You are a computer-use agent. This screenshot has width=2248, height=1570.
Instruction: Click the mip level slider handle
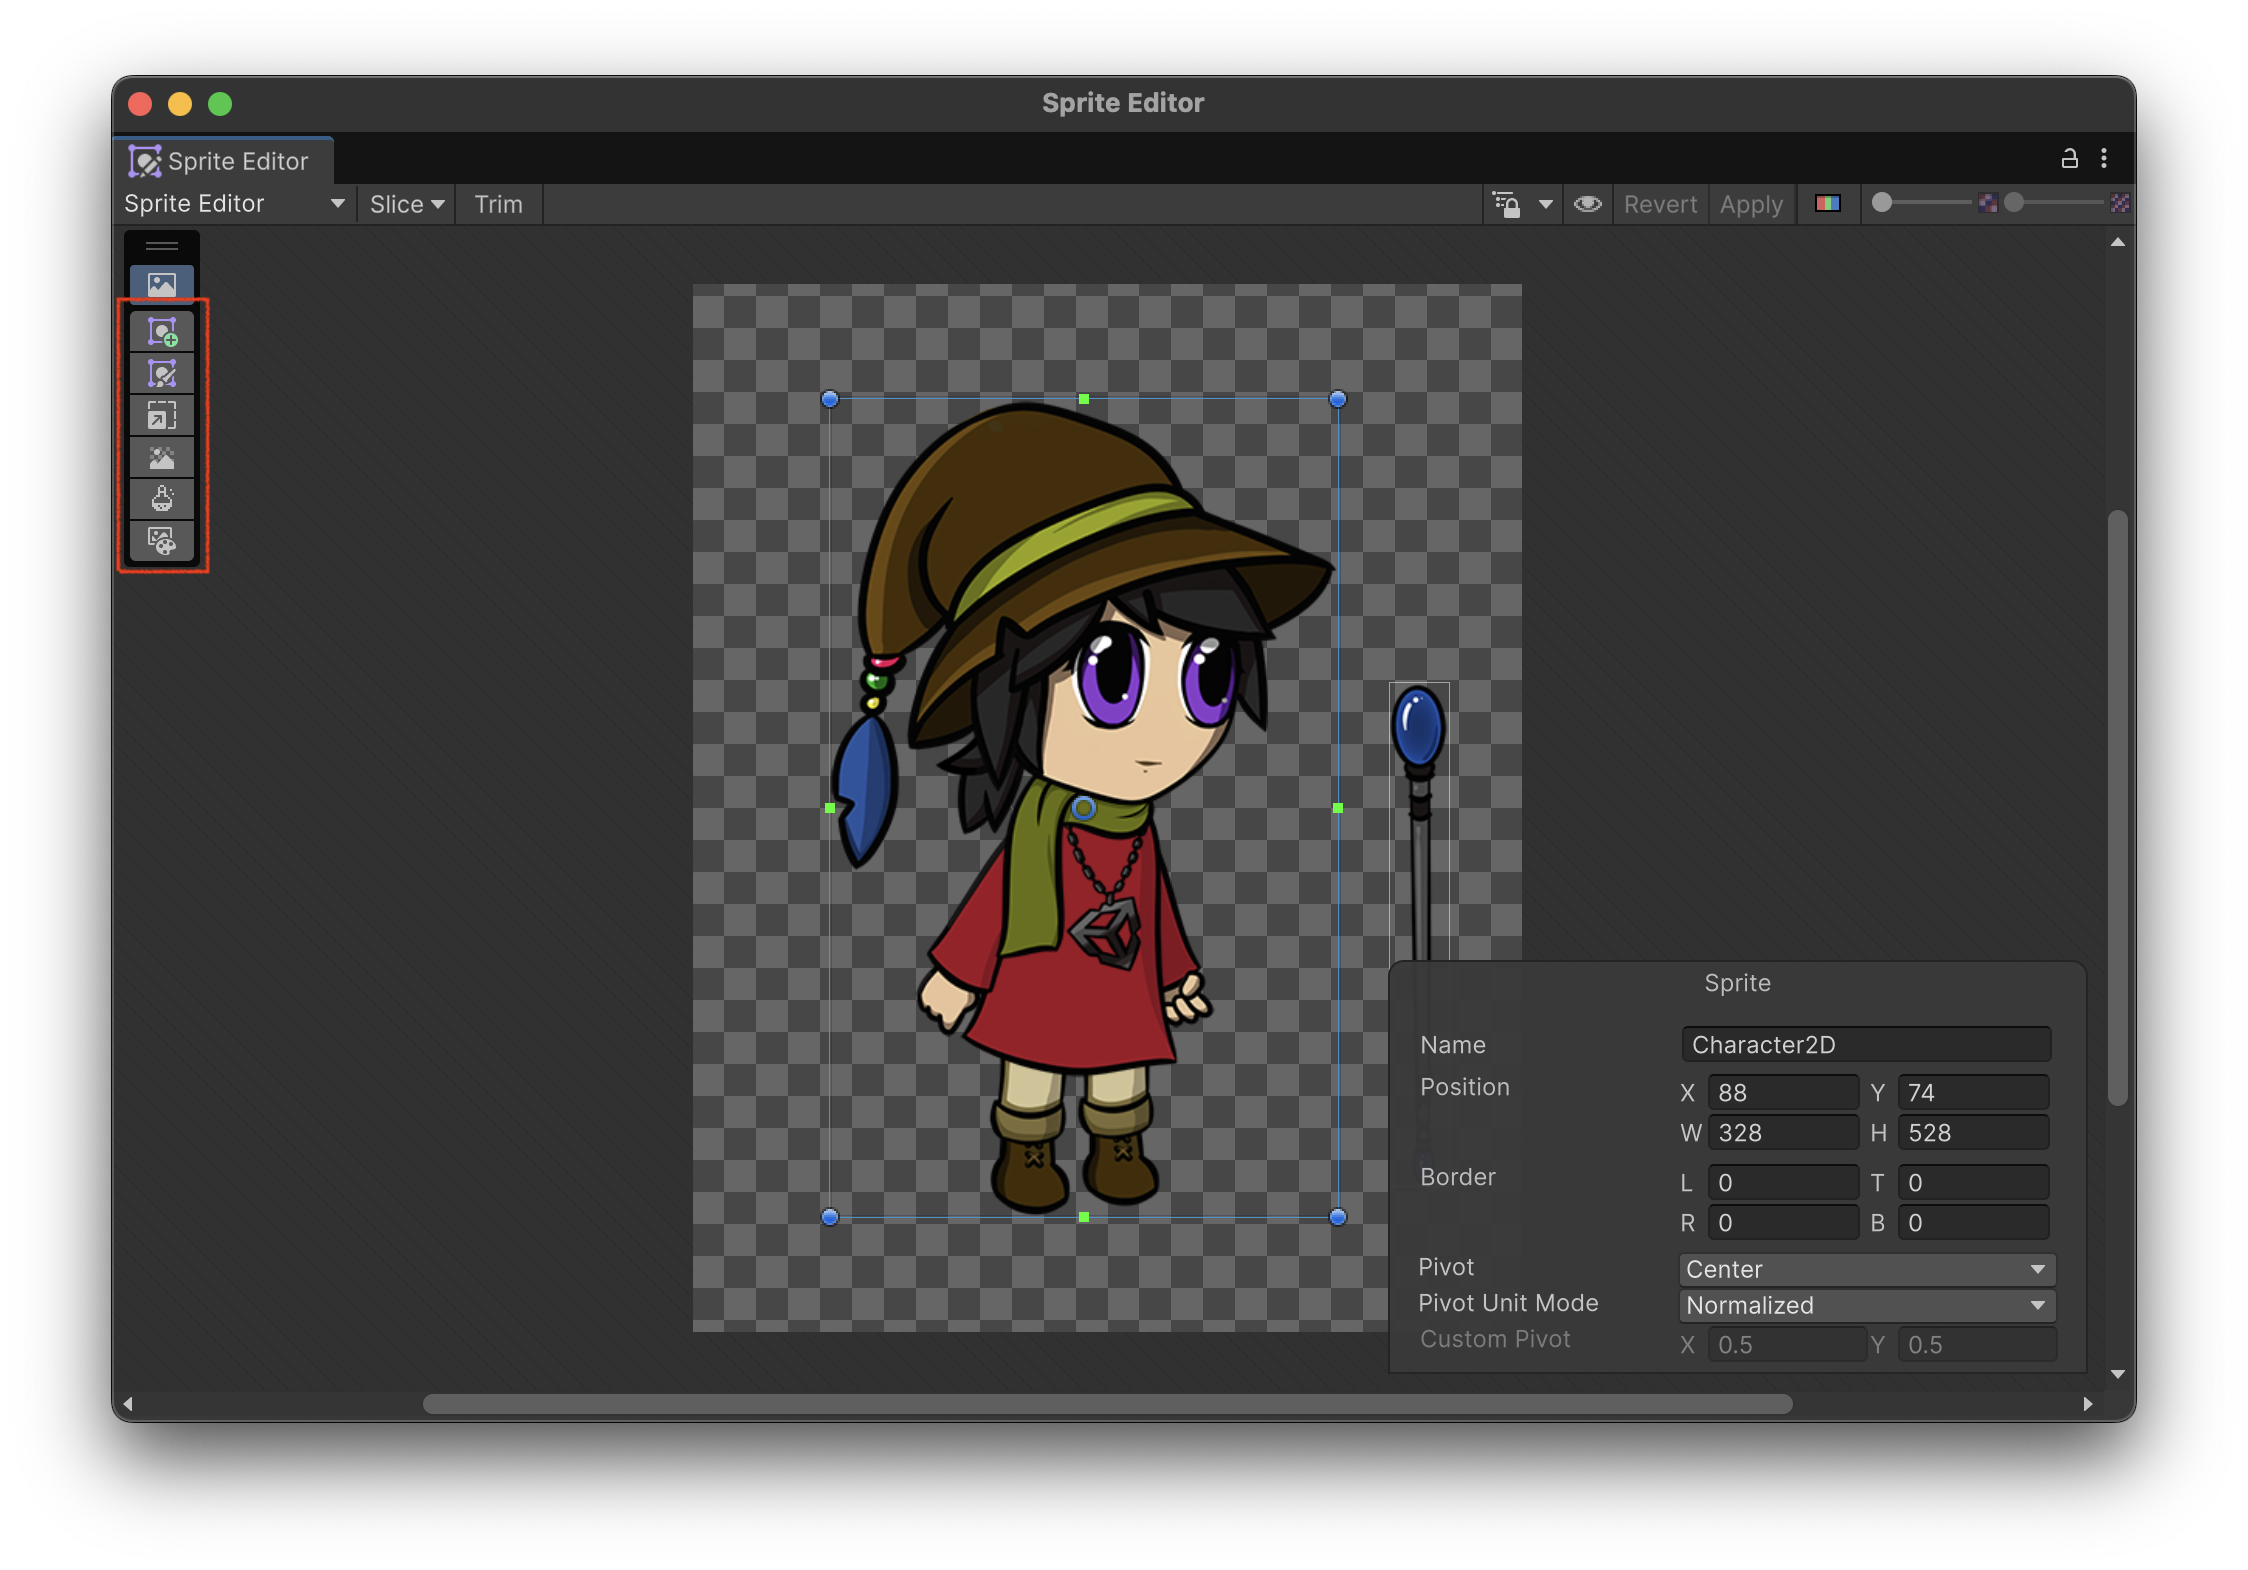coord(2014,203)
